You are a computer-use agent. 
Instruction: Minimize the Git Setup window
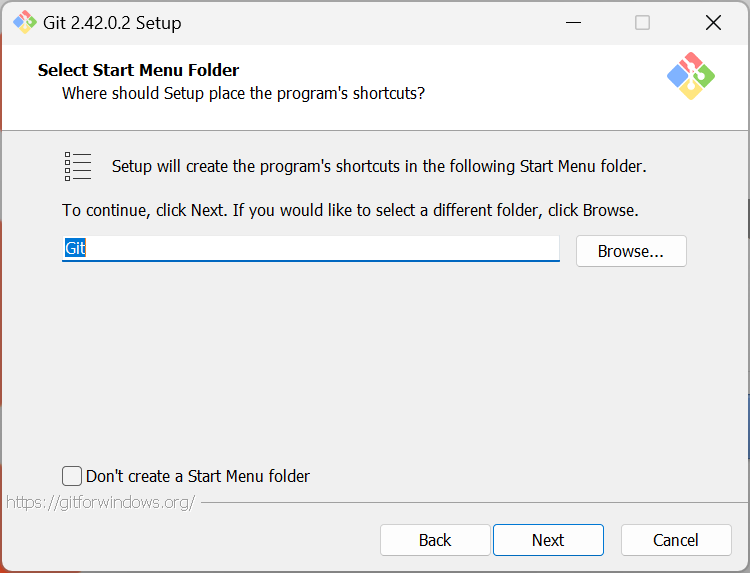pos(573,22)
